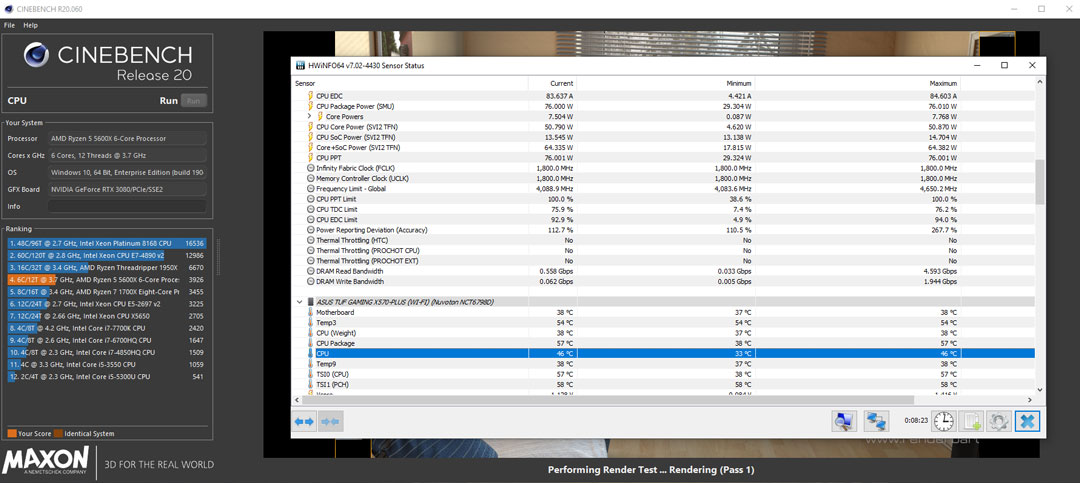Screen dimensions: 1080x483
Task: Reset the elapsed-time clock icon
Action: 946,420
